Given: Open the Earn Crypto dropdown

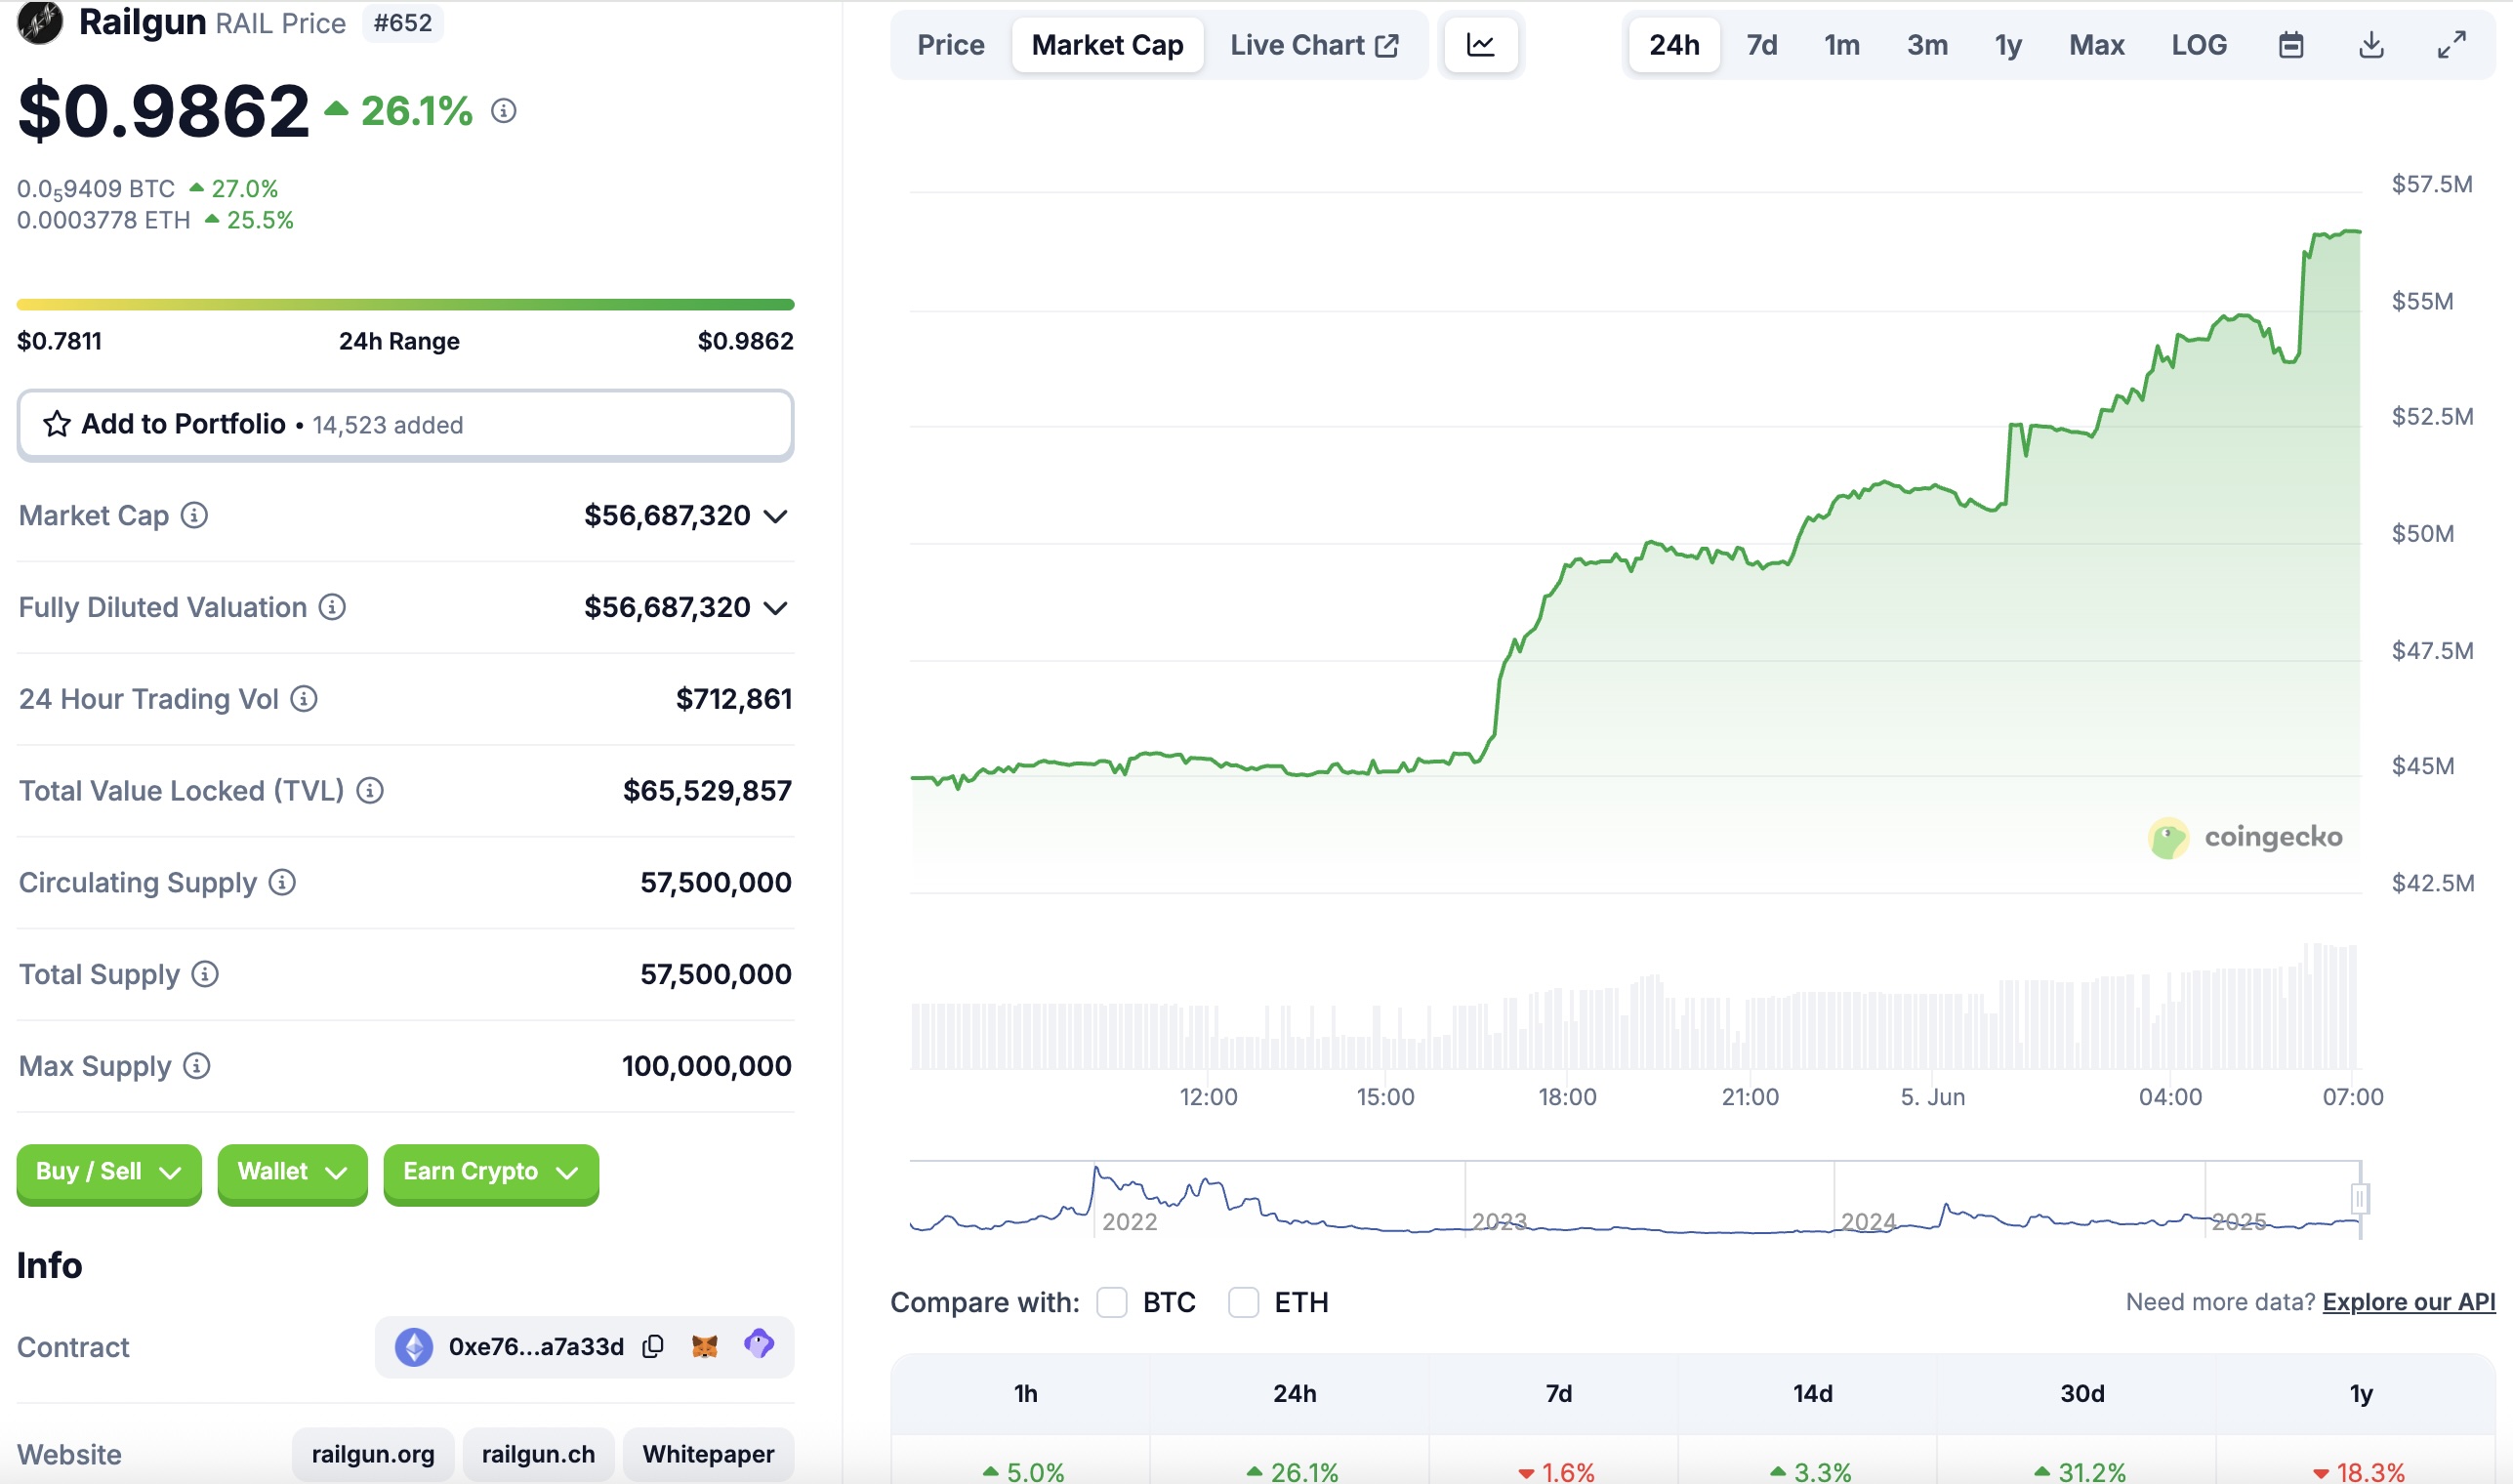Looking at the screenshot, I should [490, 1172].
